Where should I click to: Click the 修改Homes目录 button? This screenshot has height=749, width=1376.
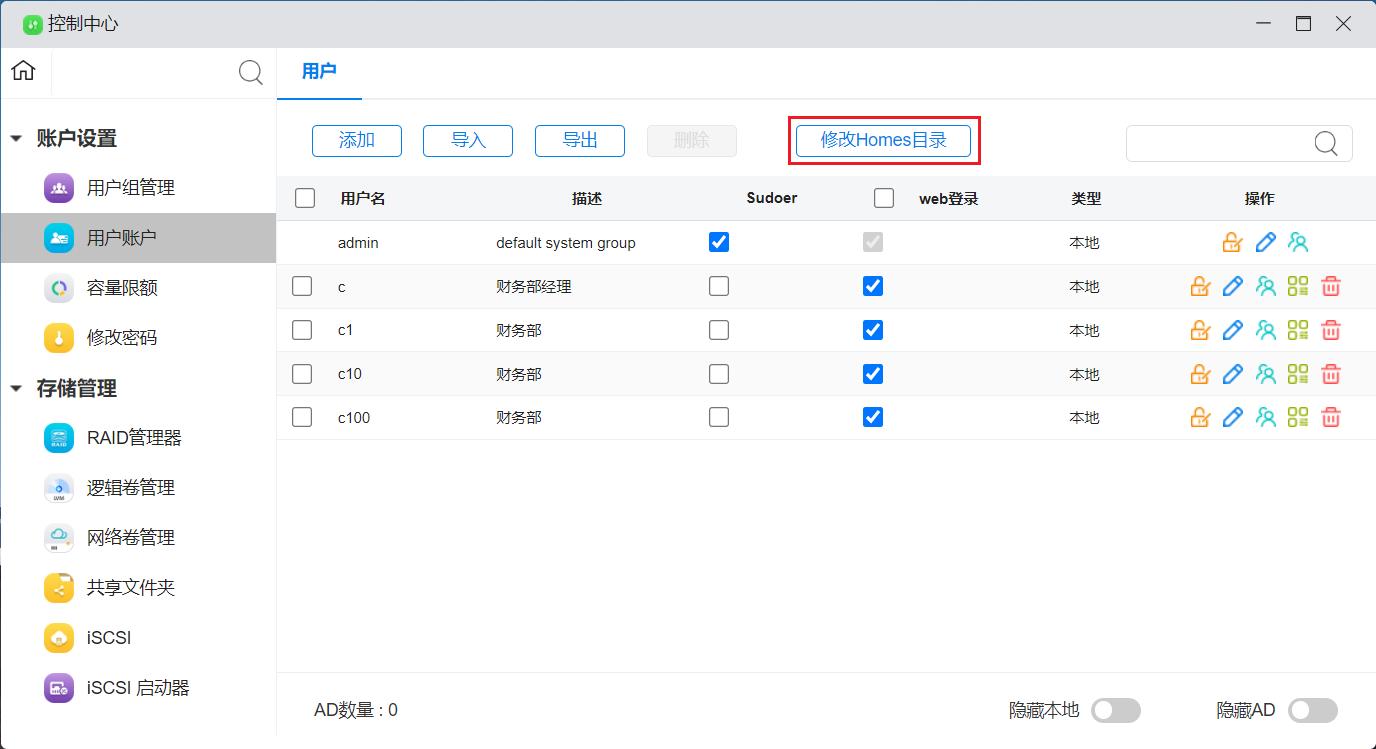coord(883,140)
